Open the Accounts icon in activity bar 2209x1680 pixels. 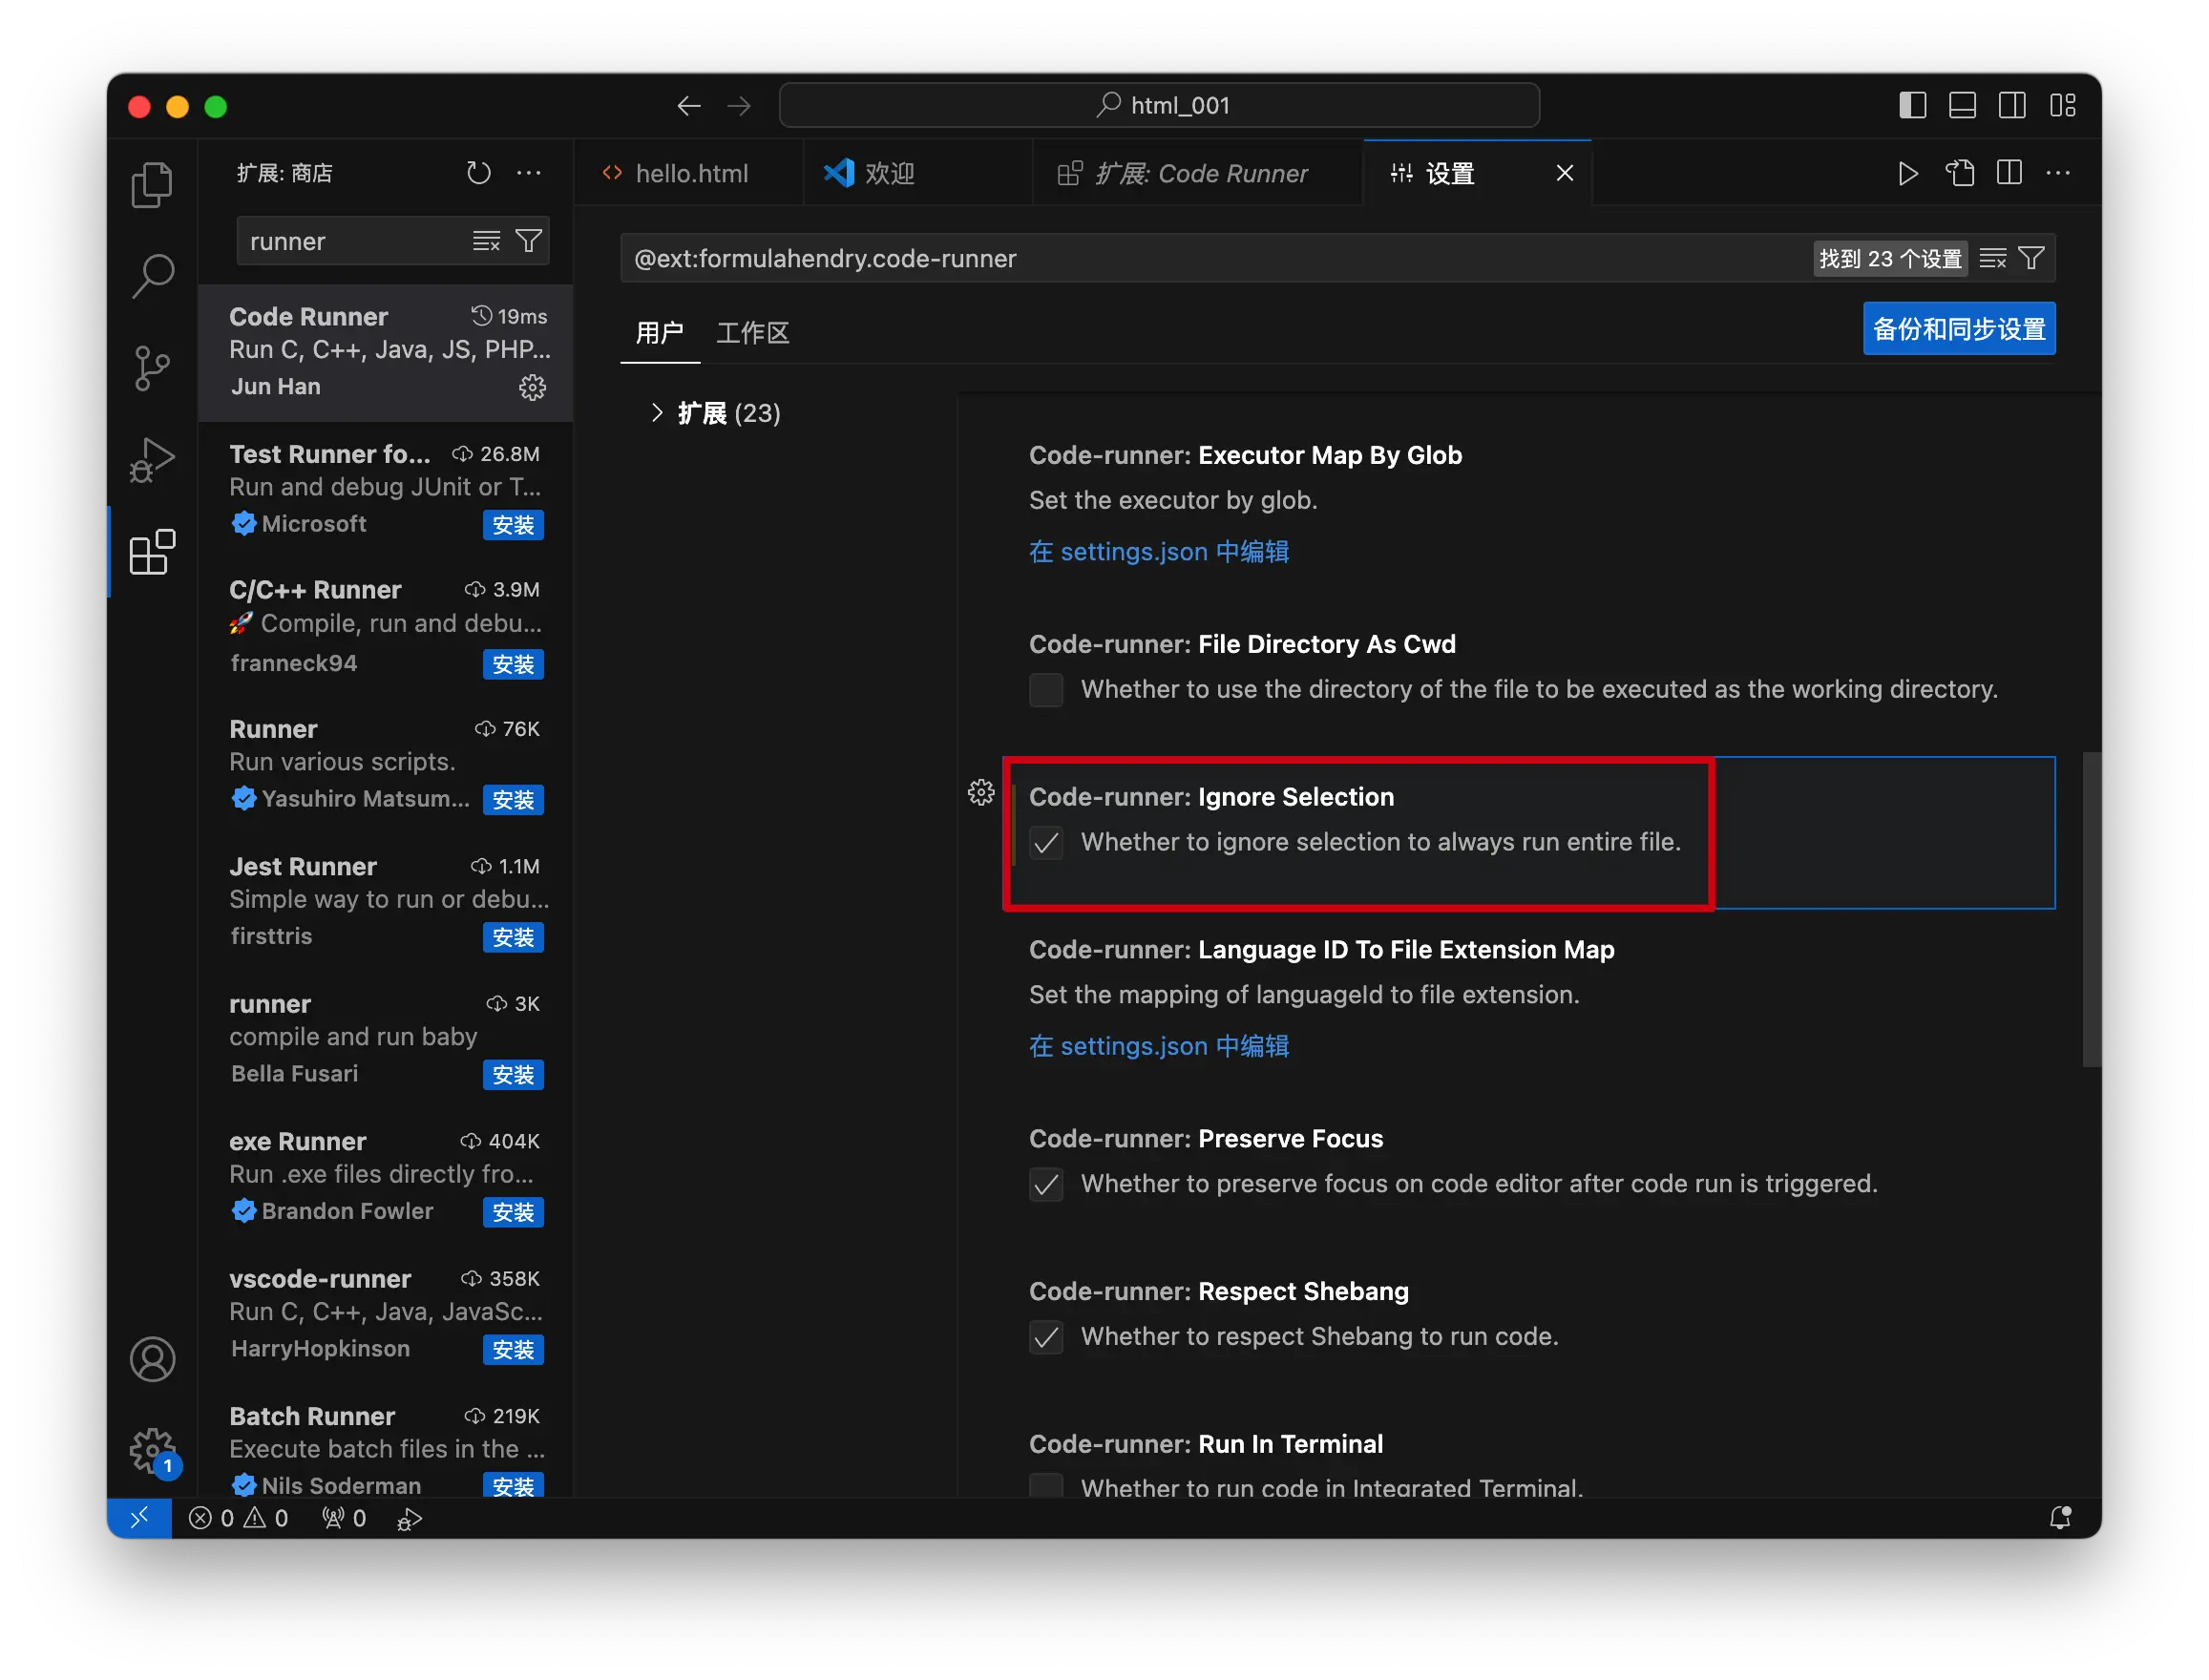pos(152,1359)
